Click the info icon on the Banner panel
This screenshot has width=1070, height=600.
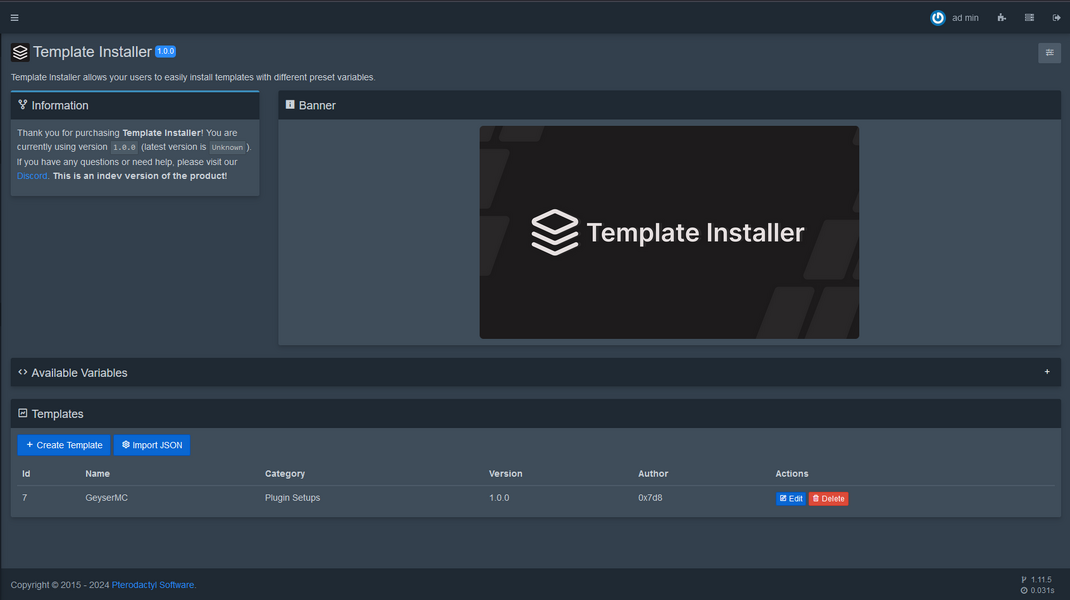point(289,104)
